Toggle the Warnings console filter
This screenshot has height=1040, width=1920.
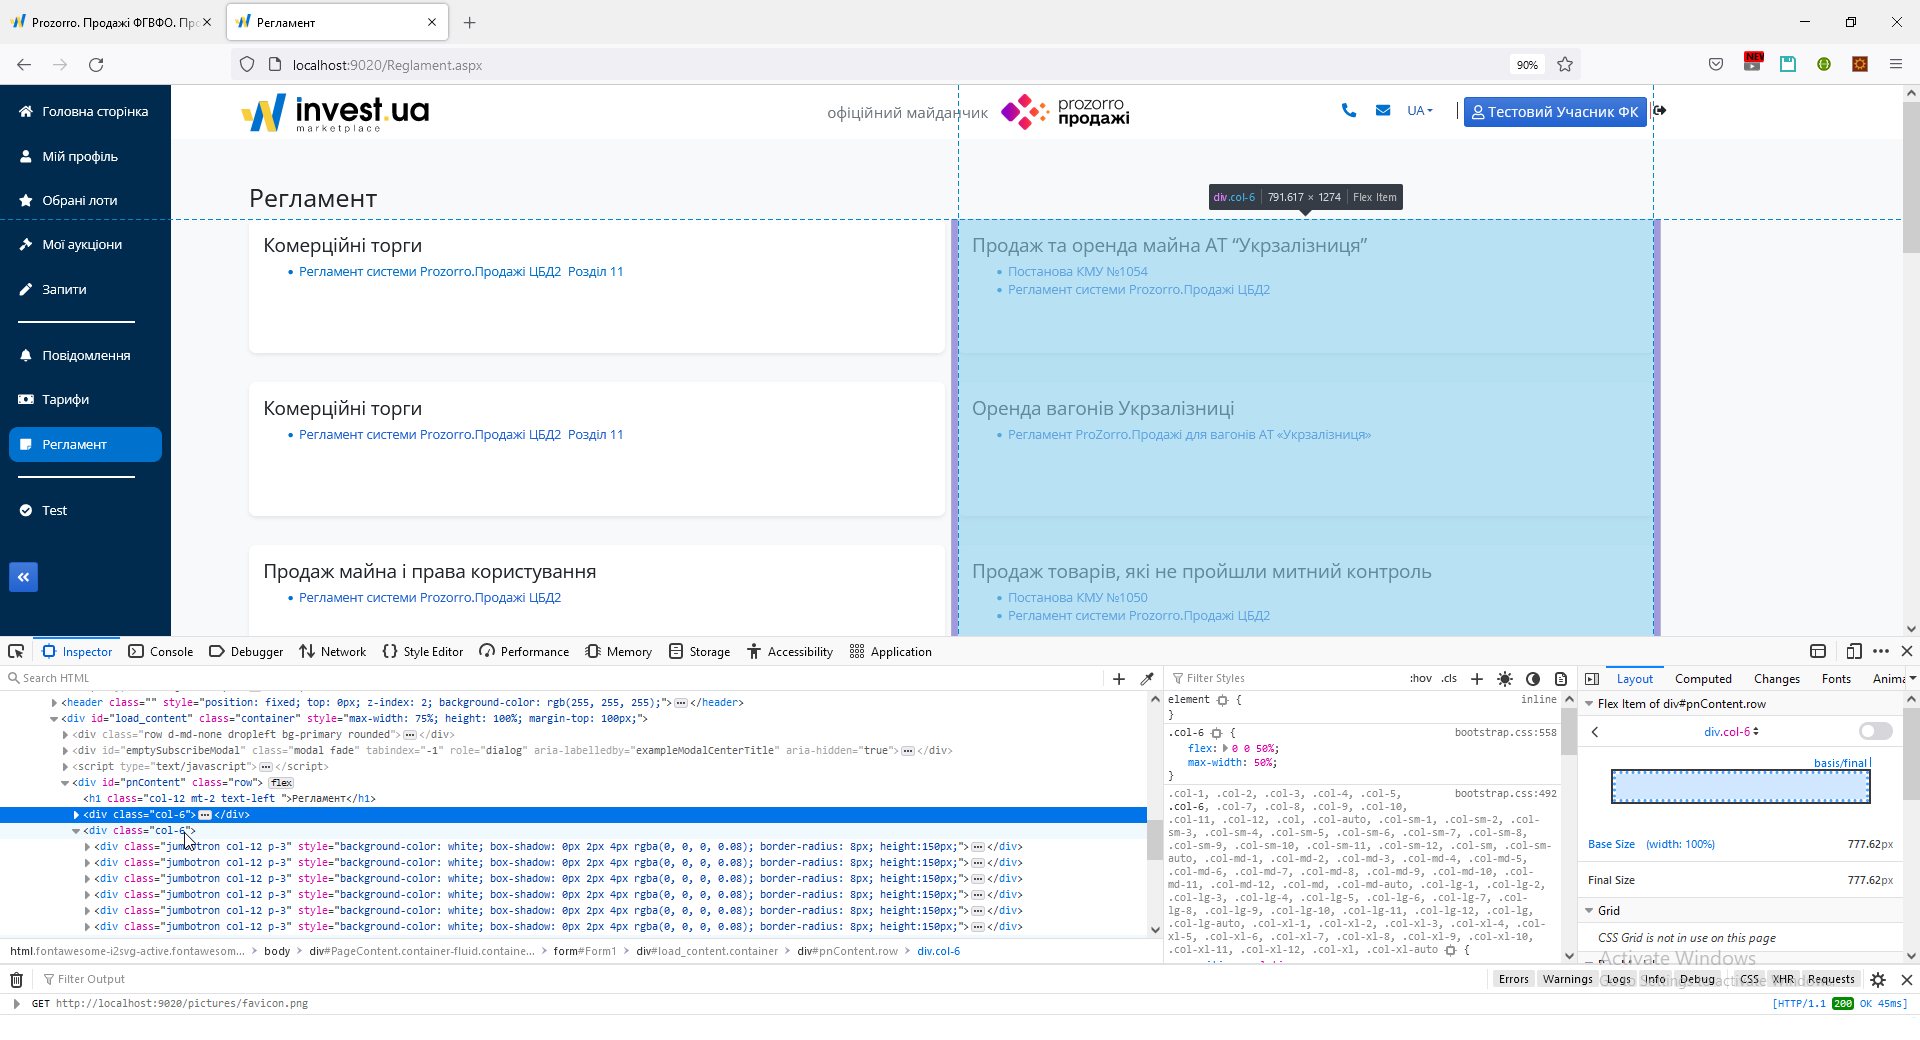[x=1567, y=979]
